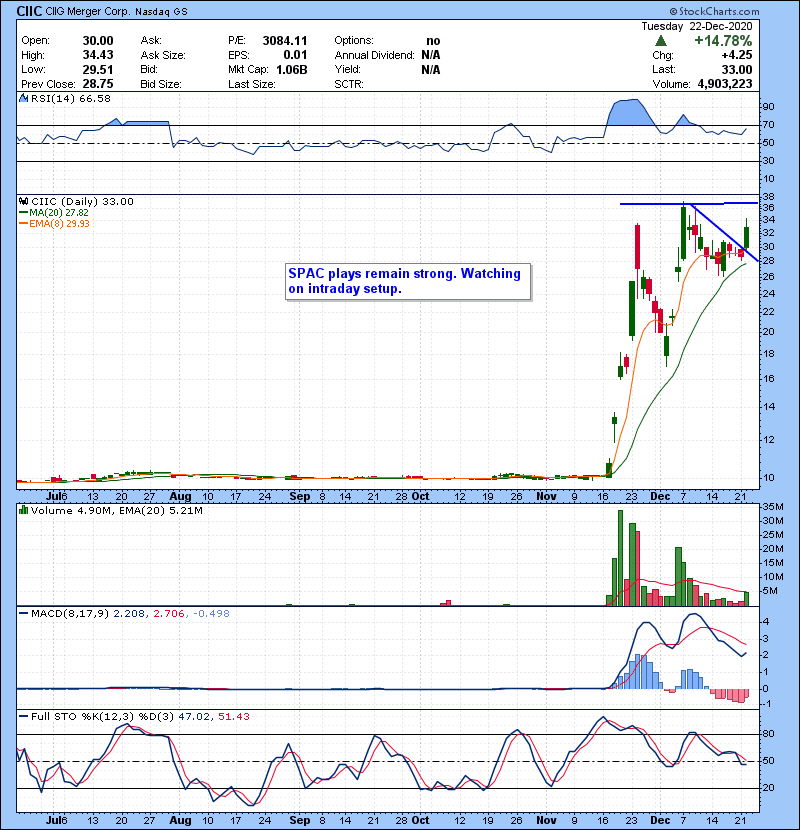Image resolution: width=800 pixels, height=830 pixels.
Task: Click the Annual Dividend label
Action: (x=374, y=55)
